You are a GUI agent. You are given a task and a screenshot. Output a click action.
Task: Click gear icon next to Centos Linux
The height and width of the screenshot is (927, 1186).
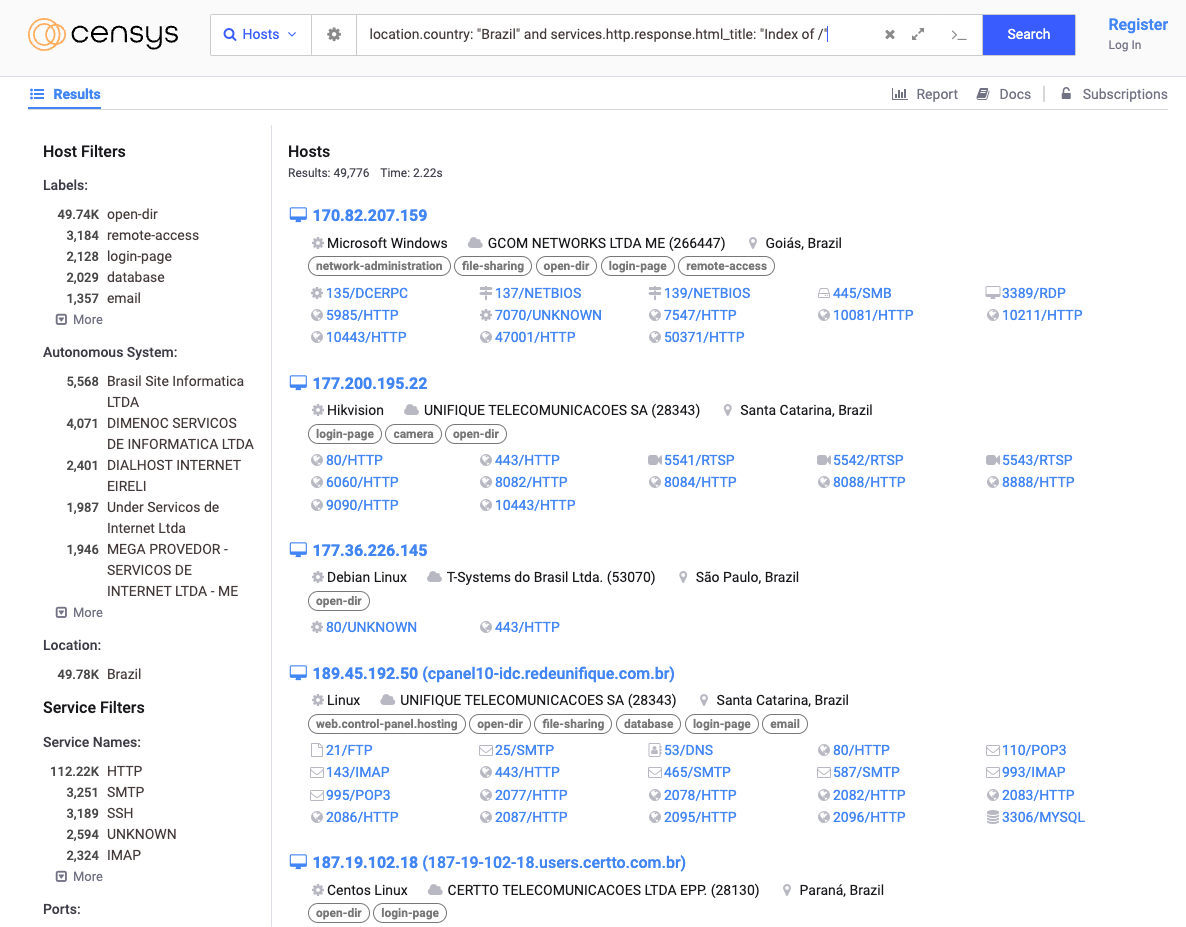tap(318, 890)
